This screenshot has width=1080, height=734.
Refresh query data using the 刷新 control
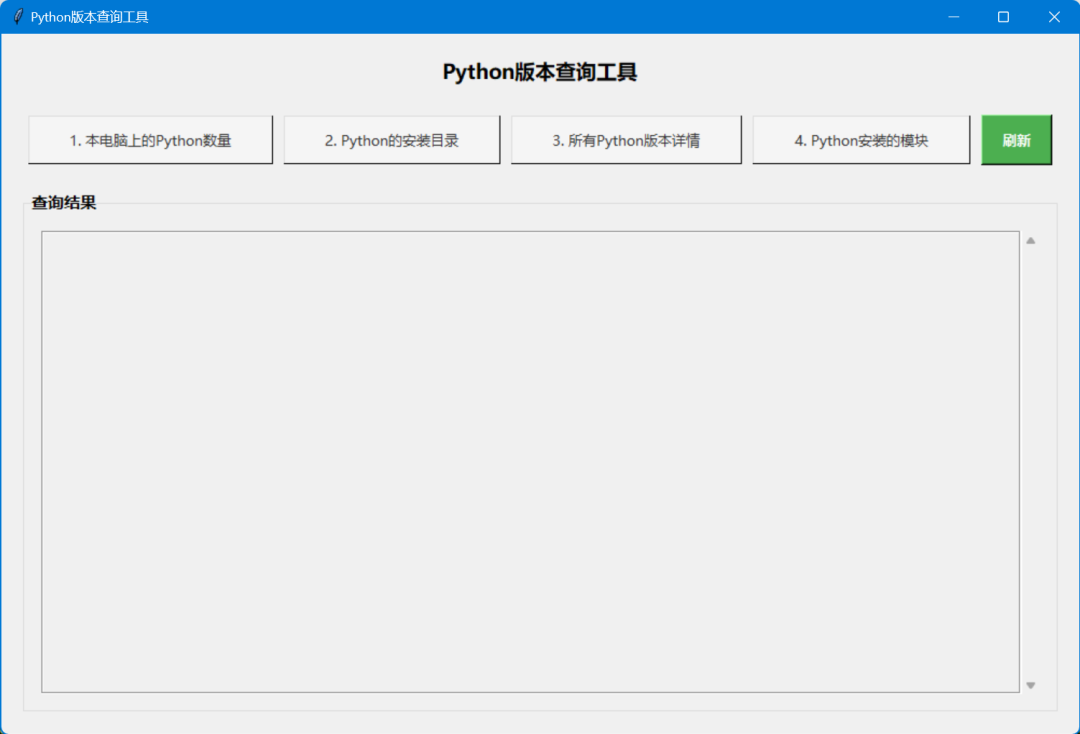[x=1016, y=140]
